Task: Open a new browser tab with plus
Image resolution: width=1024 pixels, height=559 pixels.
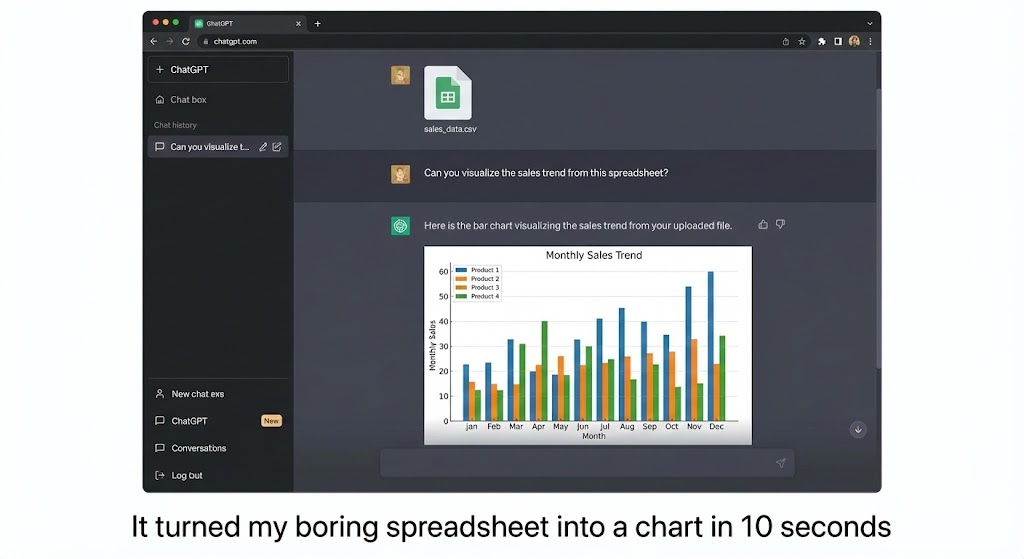Action: [x=318, y=23]
